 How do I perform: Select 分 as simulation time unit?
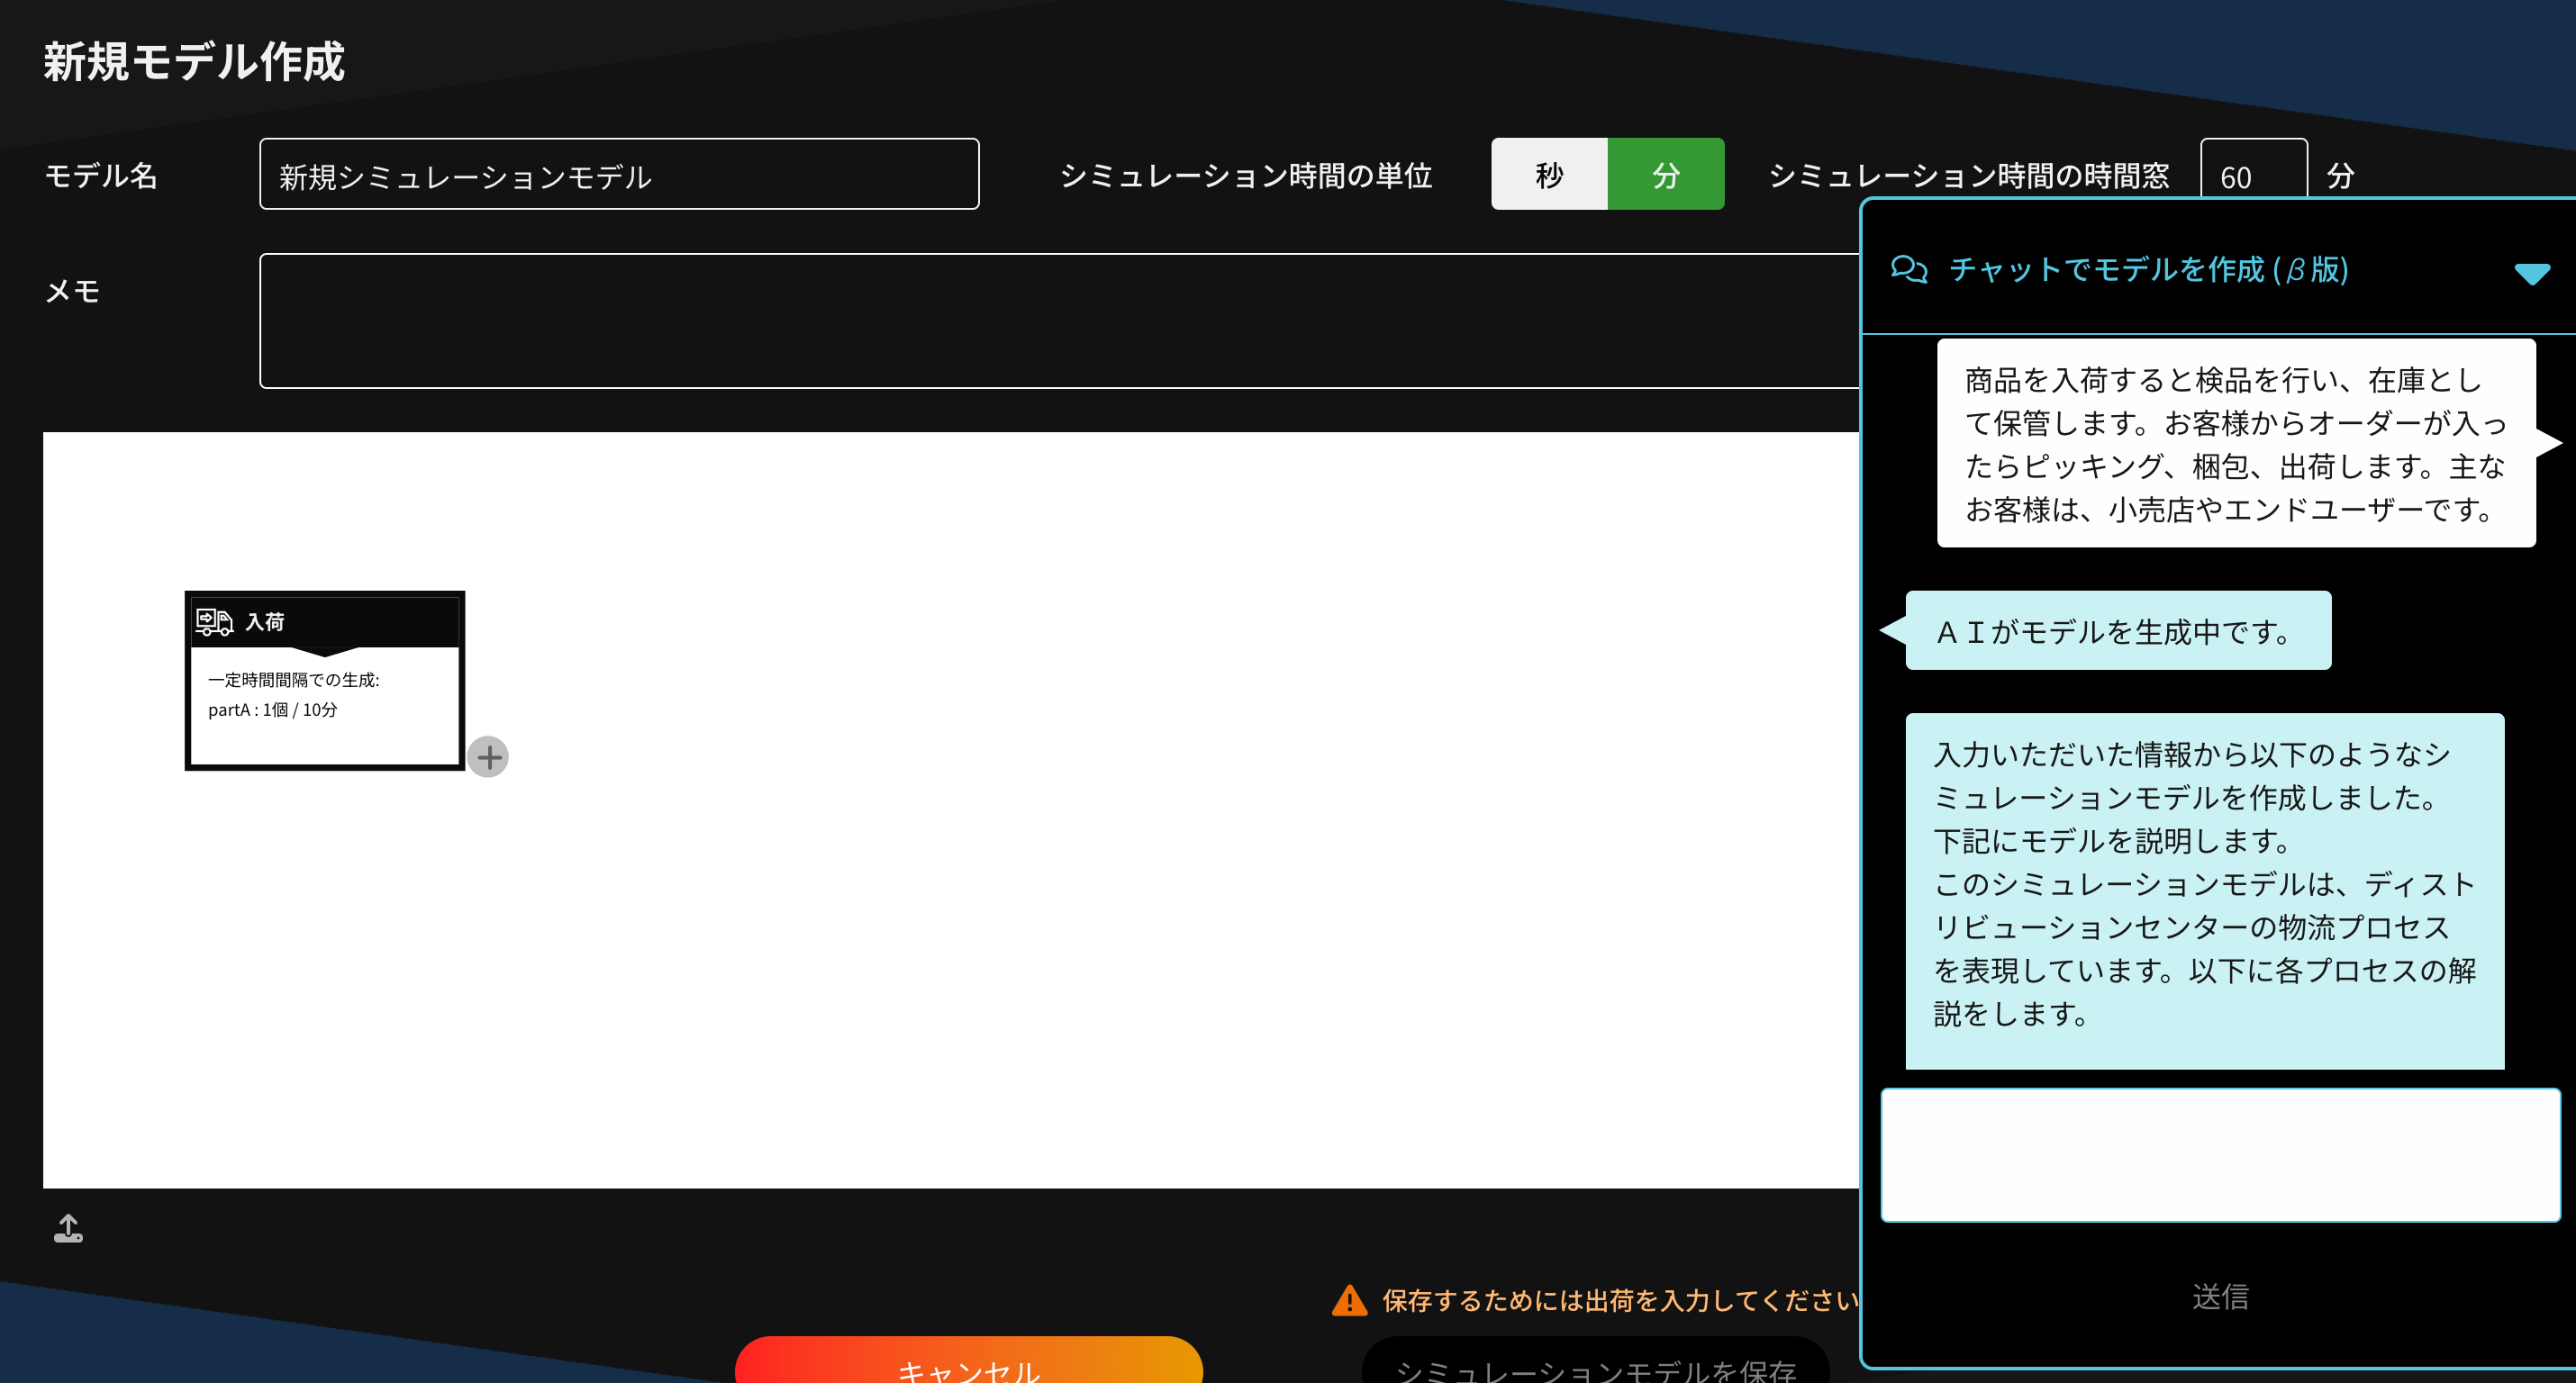(1665, 175)
